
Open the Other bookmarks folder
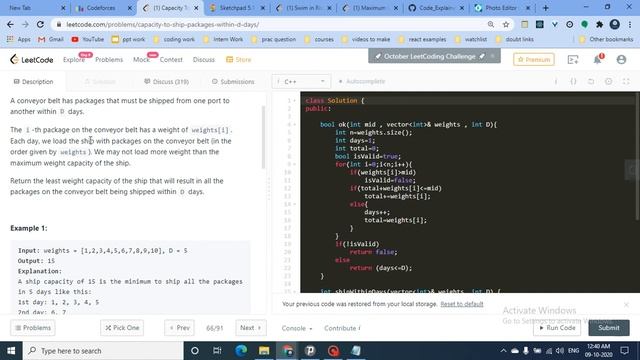coord(606,39)
